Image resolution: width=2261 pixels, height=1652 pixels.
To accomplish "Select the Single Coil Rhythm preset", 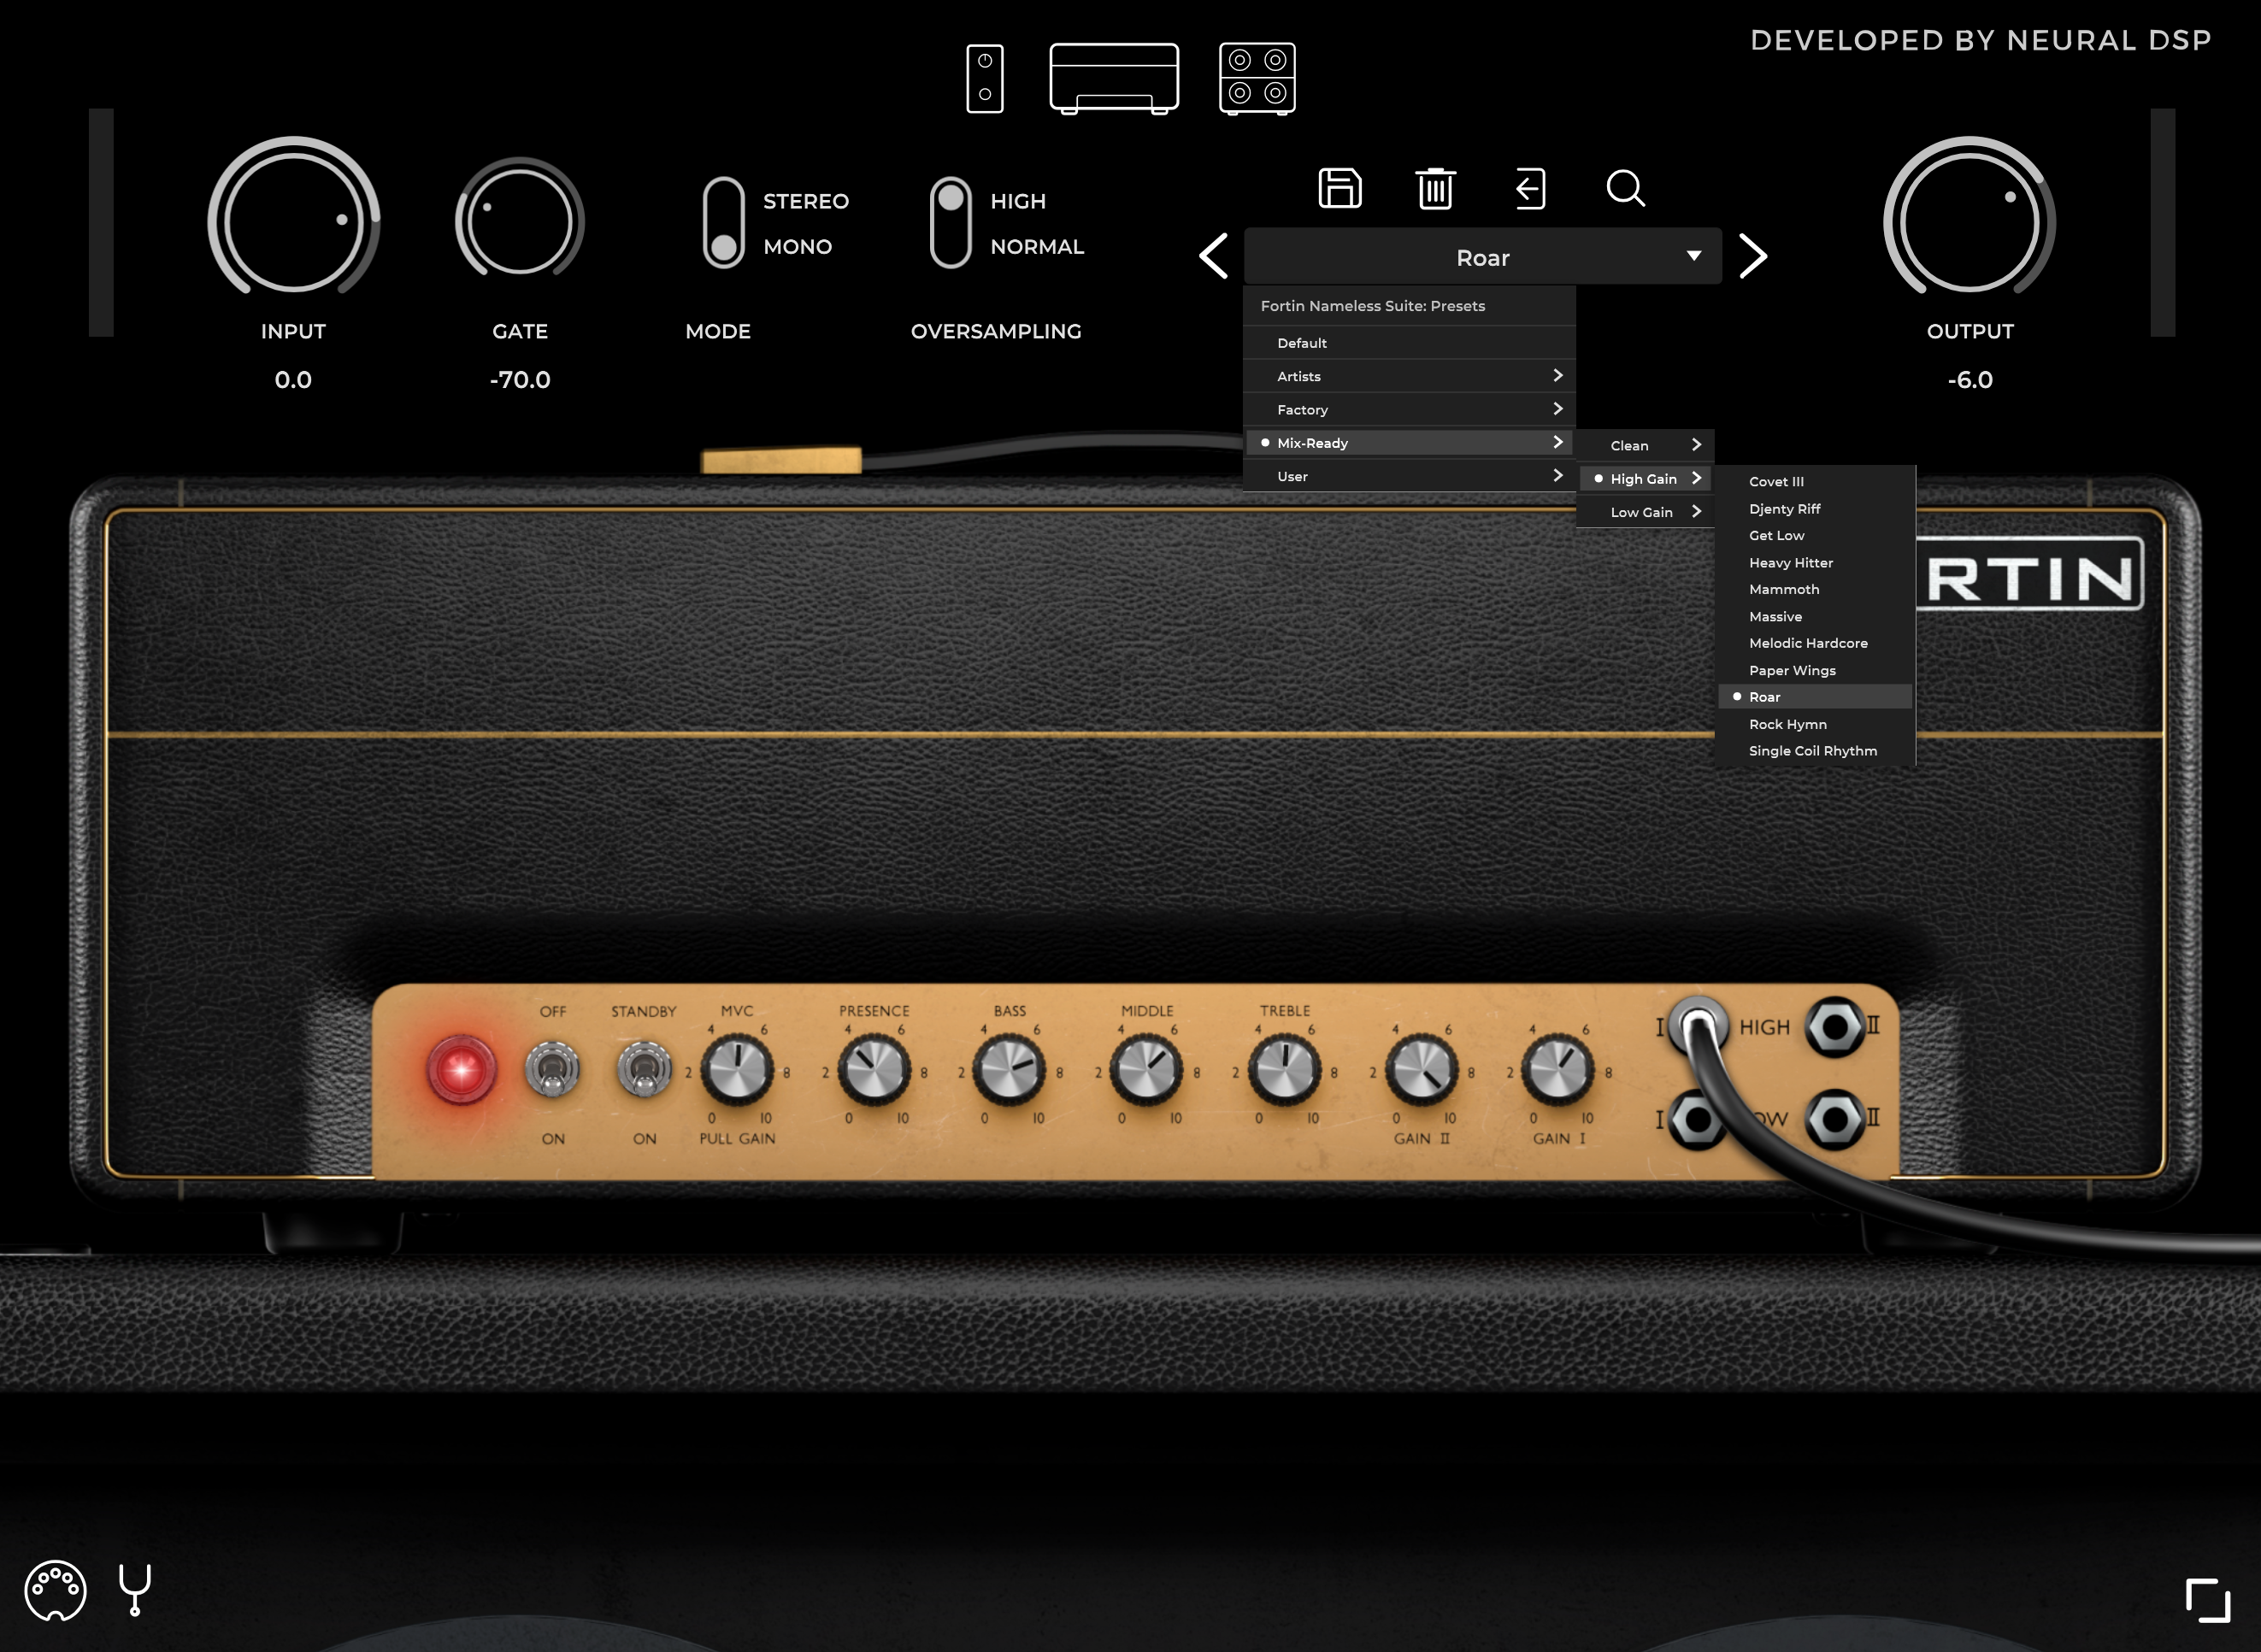I will tap(1811, 751).
